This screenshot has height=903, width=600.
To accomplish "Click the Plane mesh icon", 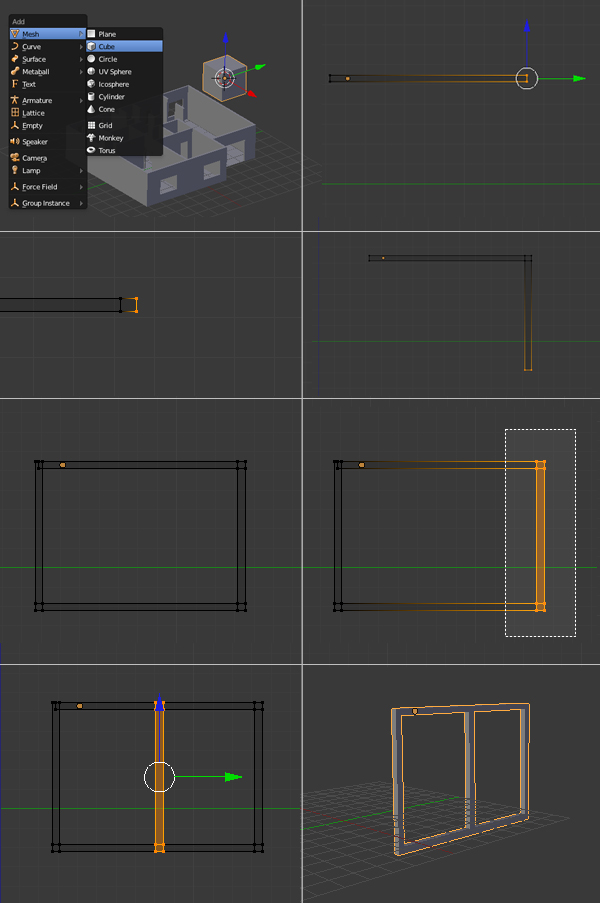I will click(91, 34).
